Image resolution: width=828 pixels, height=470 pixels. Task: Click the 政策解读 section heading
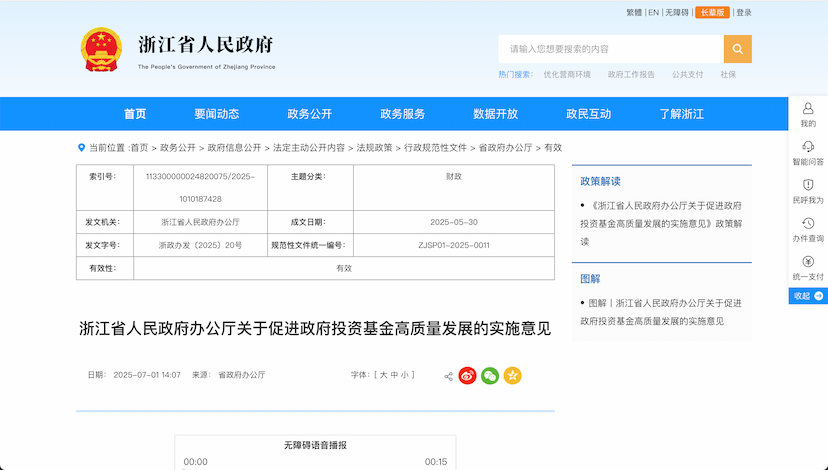coord(600,181)
